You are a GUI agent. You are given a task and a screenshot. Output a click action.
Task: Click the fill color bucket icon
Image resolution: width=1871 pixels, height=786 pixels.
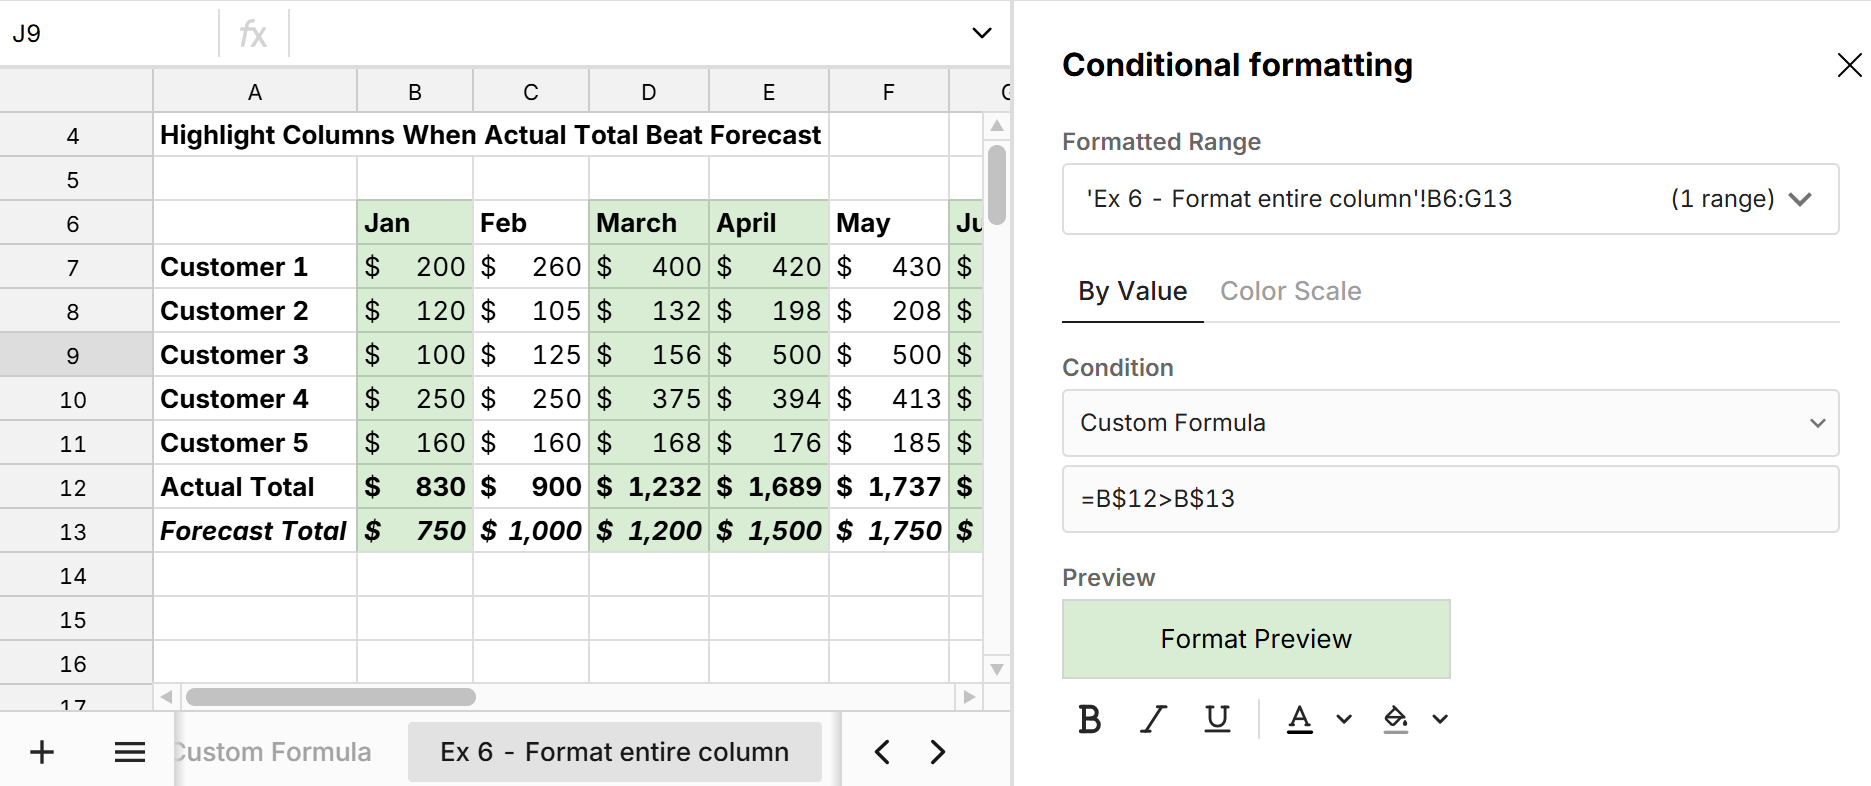tap(1396, 719)
